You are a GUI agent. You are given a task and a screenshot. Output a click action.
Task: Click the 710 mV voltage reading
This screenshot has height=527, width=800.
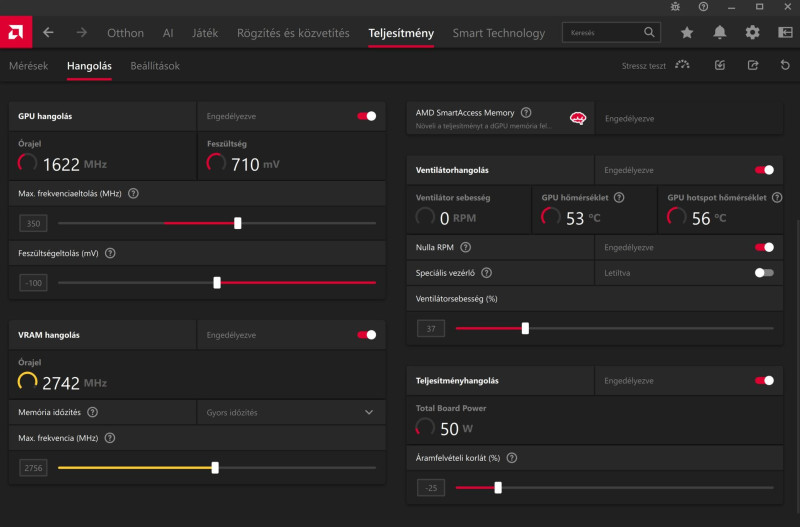[255, 164]
